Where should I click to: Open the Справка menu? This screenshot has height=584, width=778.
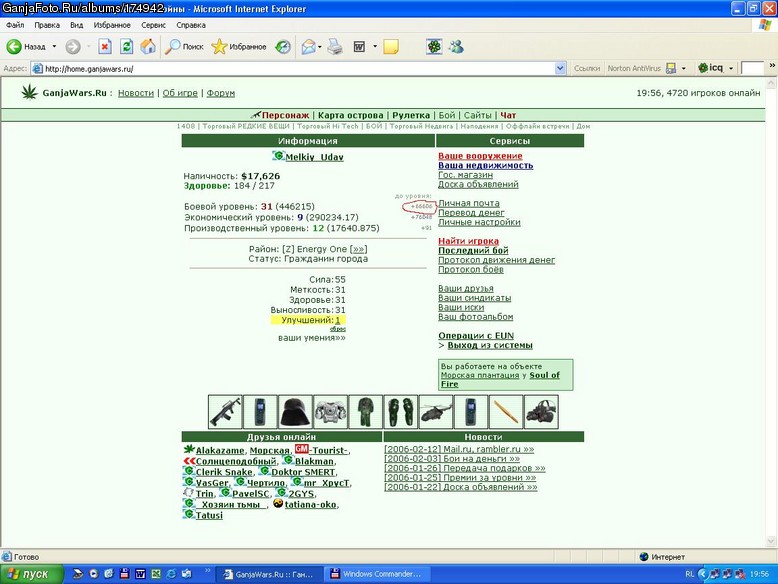pyautogui.click(x=191, y=25)
